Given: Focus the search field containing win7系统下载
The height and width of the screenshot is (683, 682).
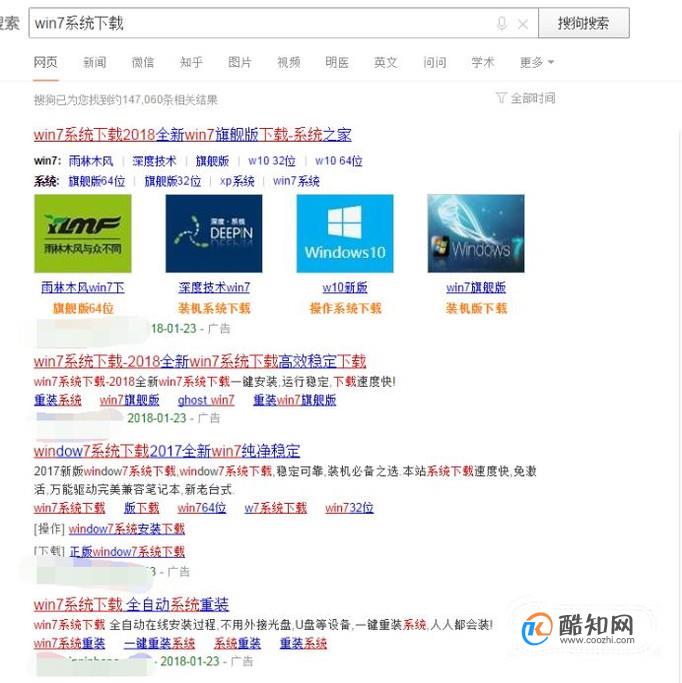Looking at the screenshot, I should point(284,23).
